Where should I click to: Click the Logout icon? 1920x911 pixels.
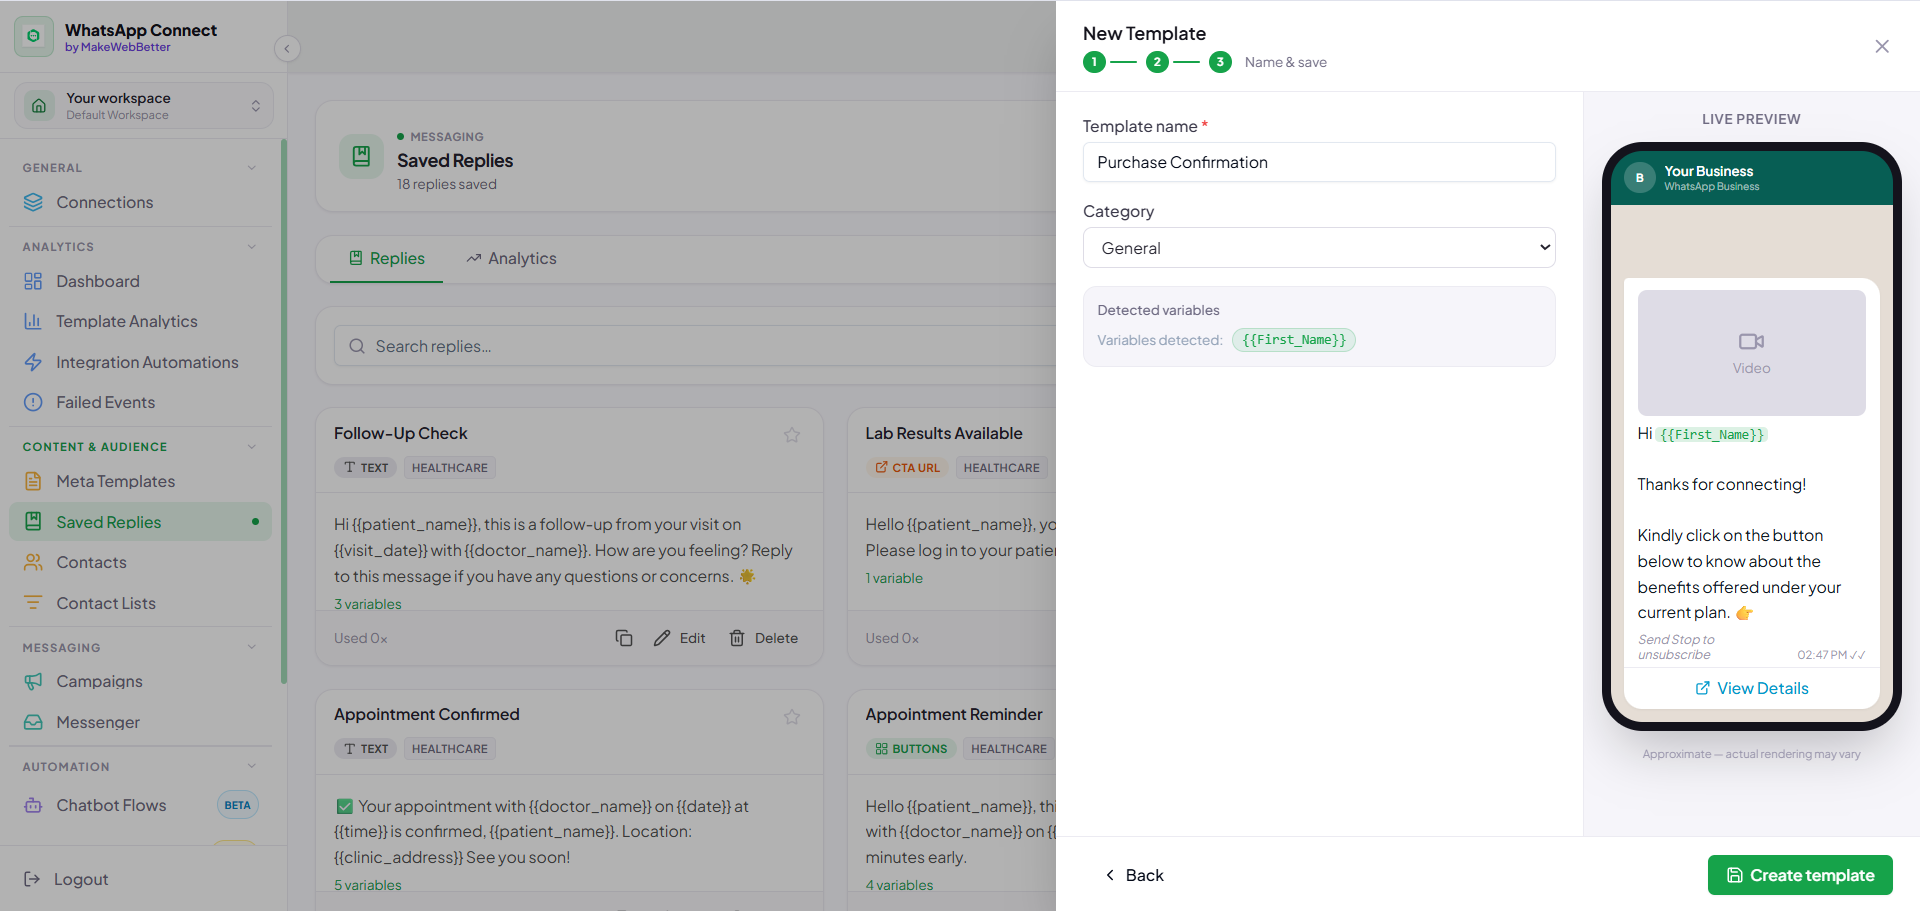coord(32,879)
